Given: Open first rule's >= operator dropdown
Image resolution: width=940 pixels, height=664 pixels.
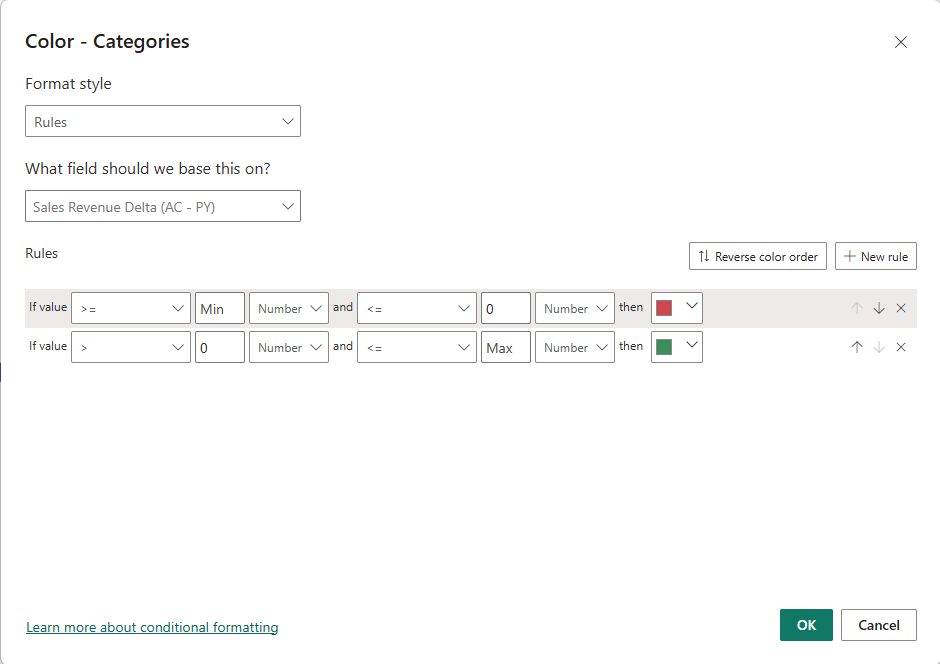Looking at the screenshot, I should pyautogui.click(x=130, y=309).
